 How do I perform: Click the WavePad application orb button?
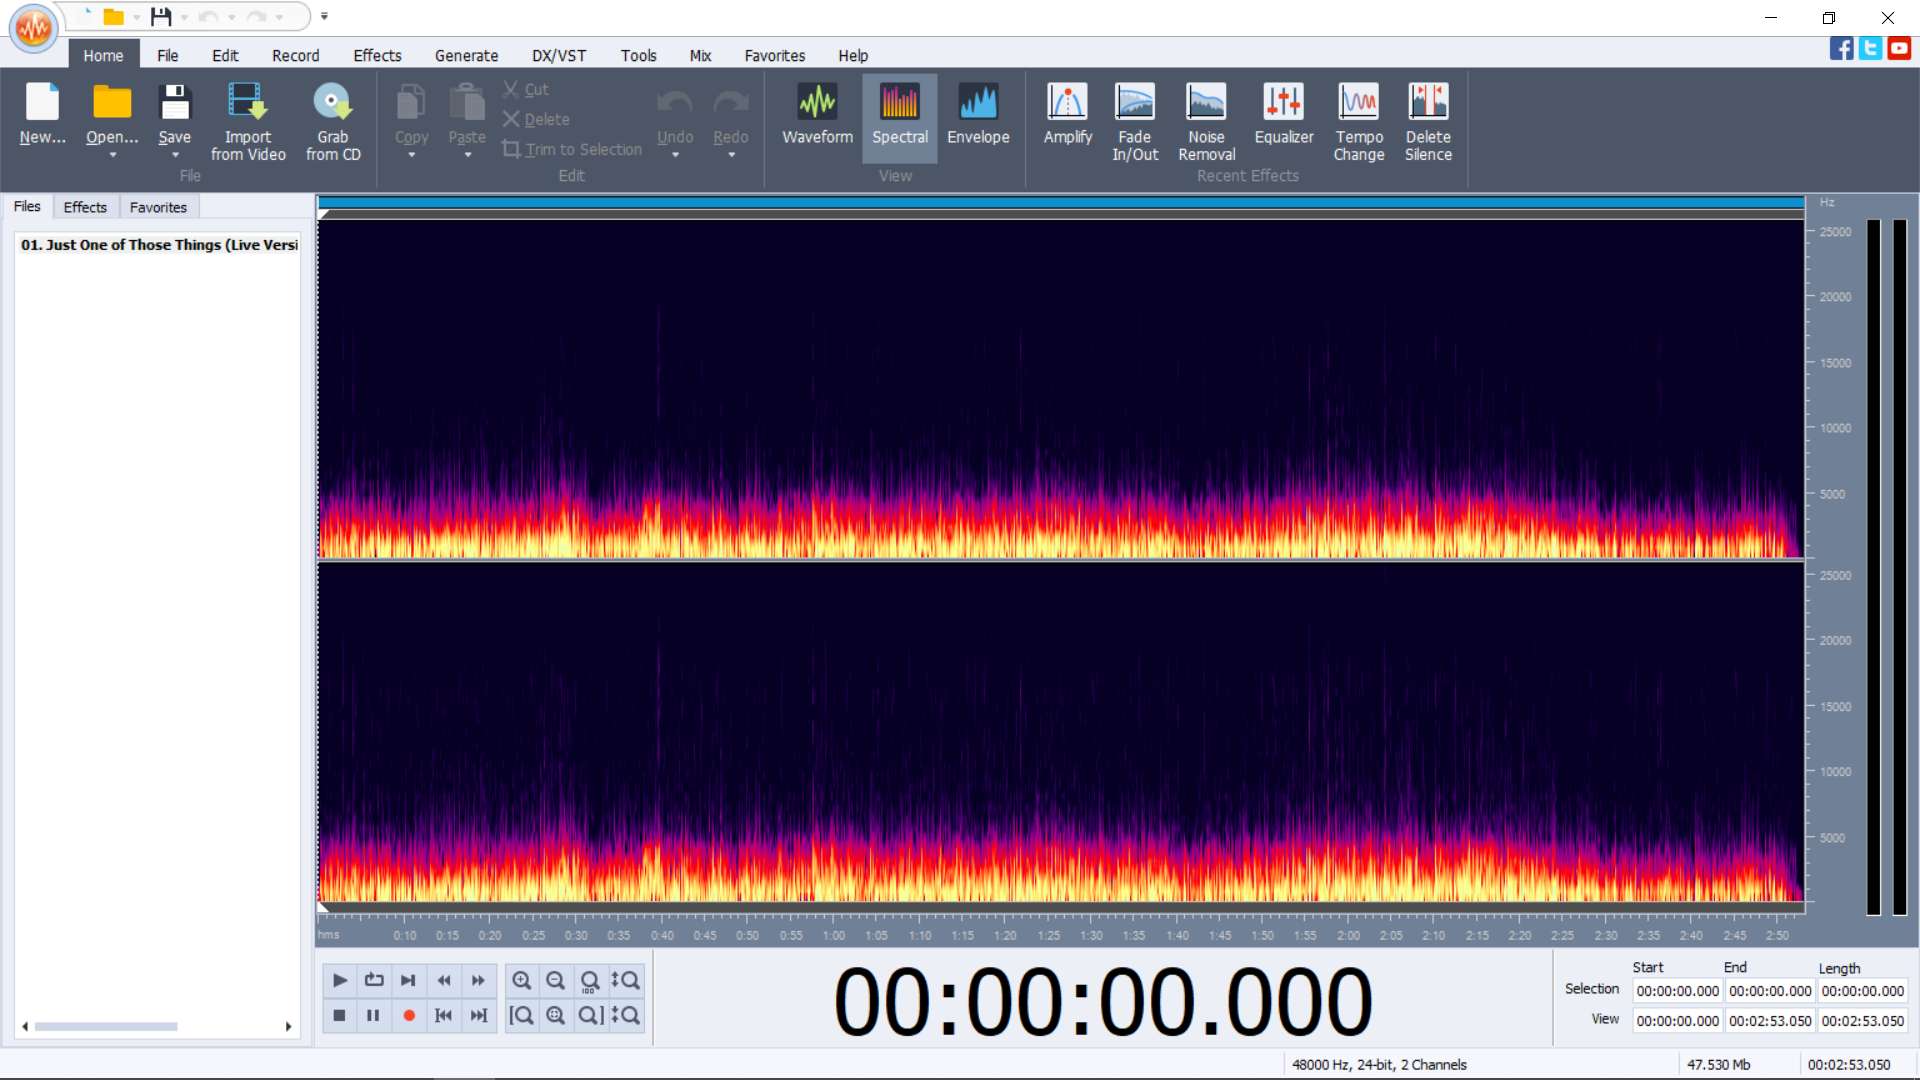point(34,28)
